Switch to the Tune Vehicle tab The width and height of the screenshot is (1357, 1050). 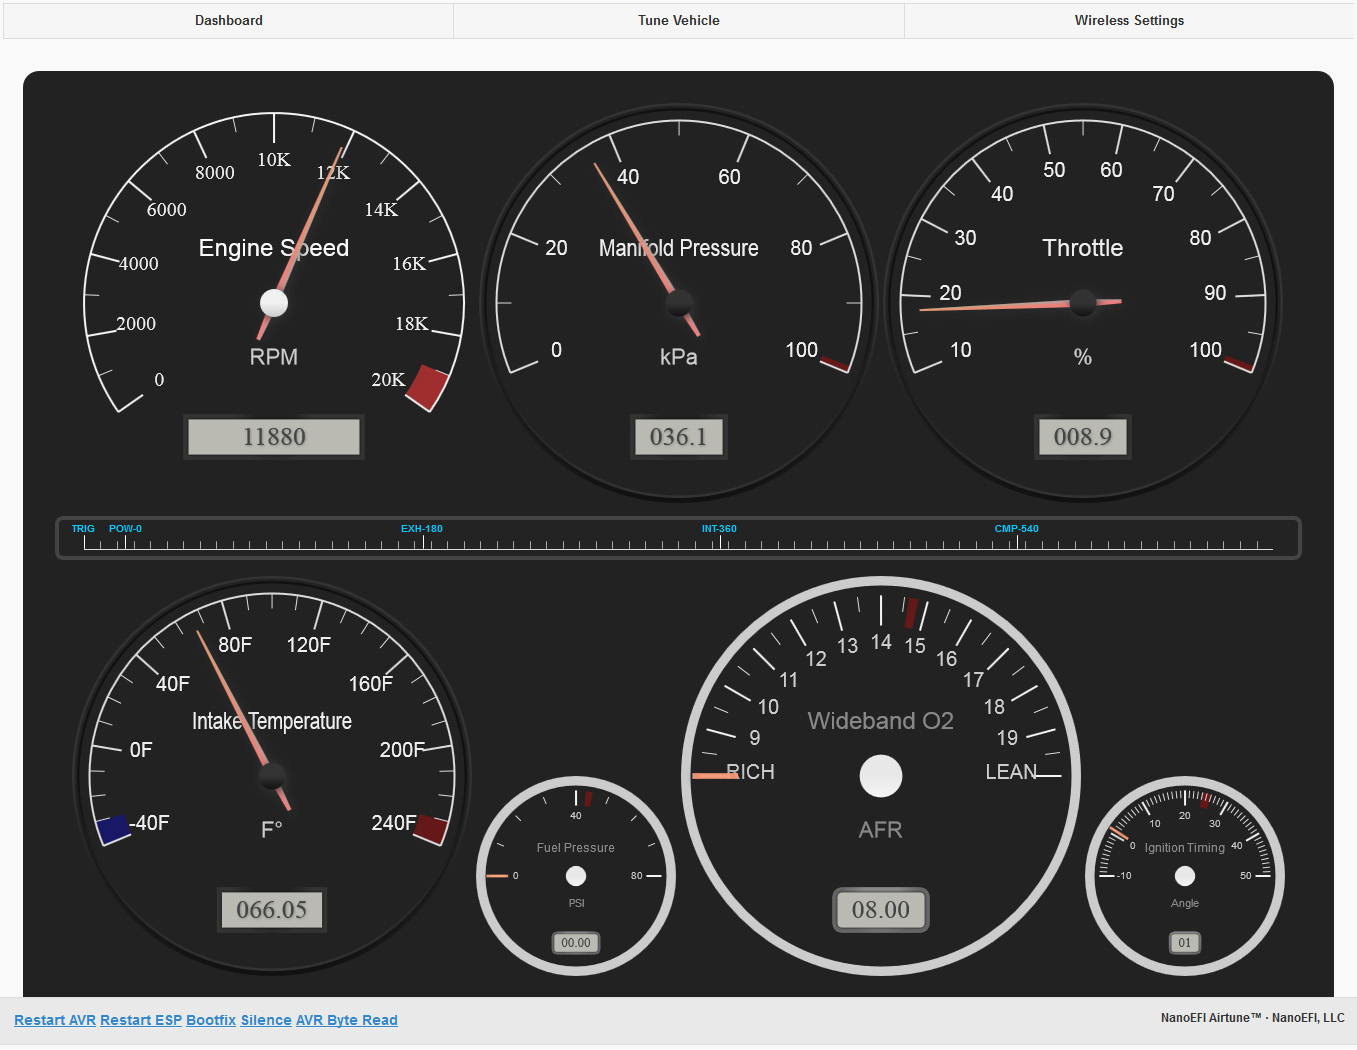coord(679,21)
